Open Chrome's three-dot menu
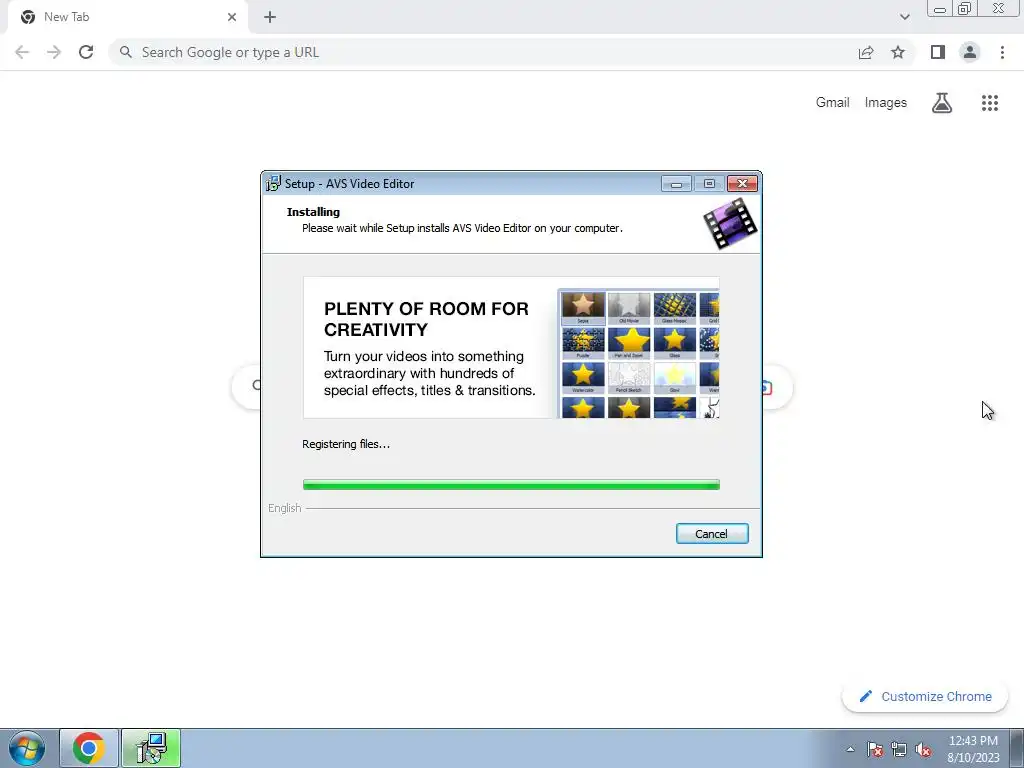This screenshot has width=1024, height=768. 1002,52
